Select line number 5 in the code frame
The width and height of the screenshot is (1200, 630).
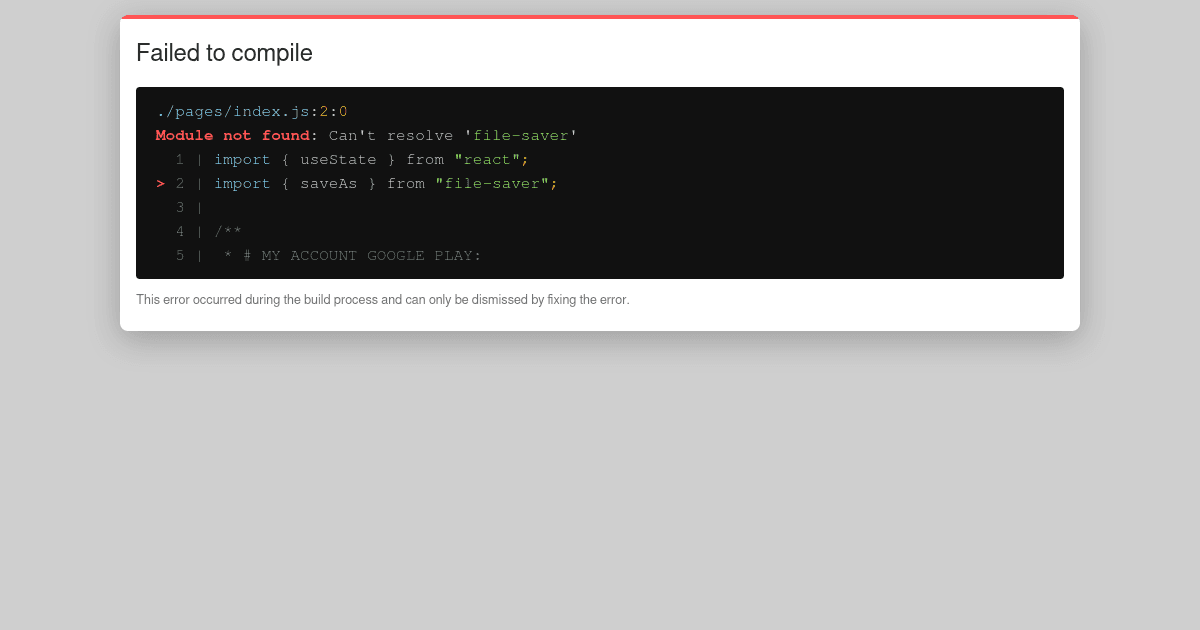pos(180,255)
